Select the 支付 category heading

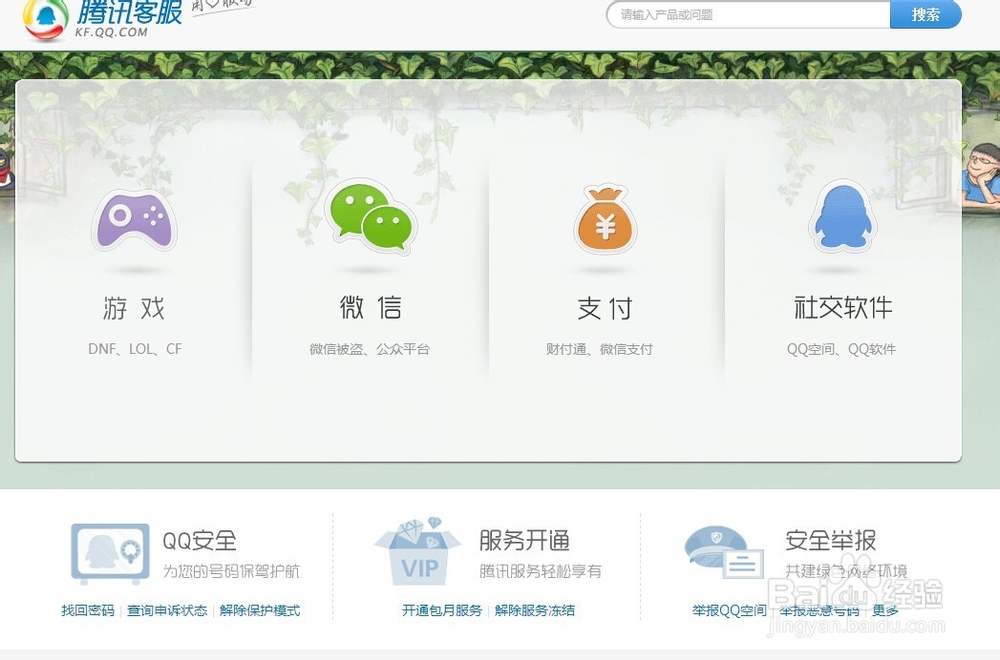[x=605, y=309]
